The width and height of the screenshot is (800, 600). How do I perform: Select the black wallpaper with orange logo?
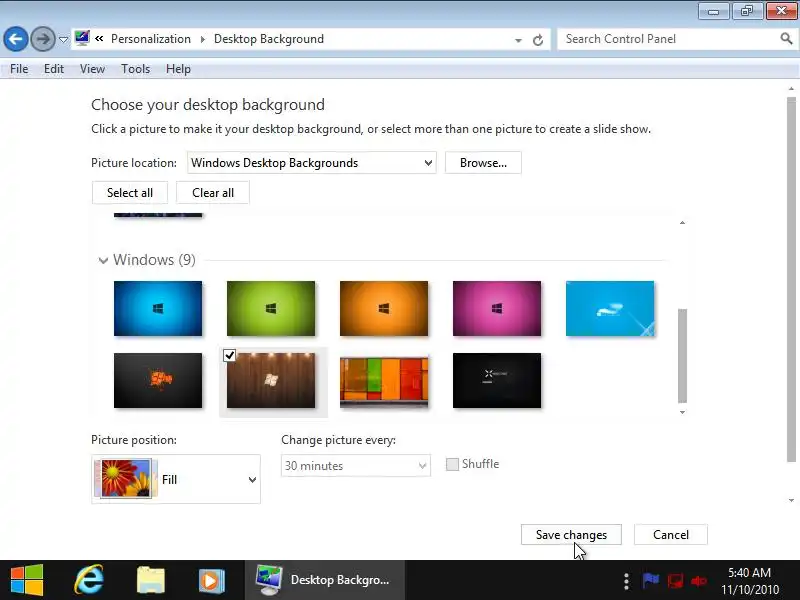pyautogui.click(x=158, y=381)
